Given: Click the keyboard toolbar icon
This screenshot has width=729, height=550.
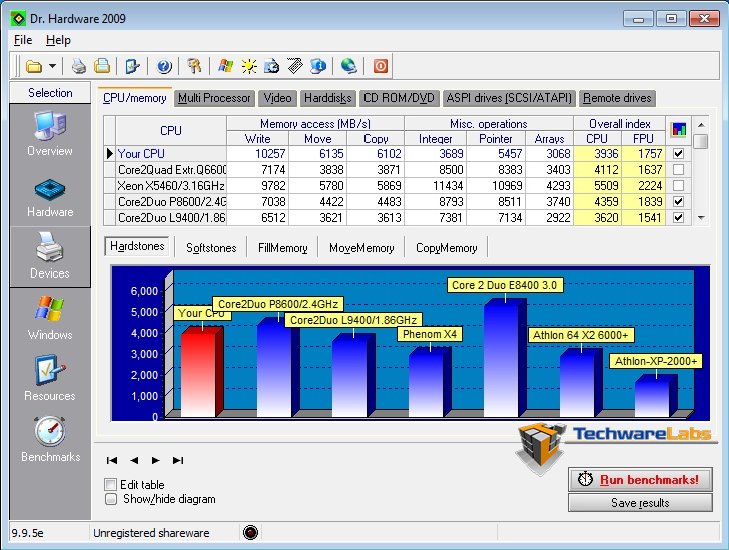Looking at the screenshot, I should point(295,66).
